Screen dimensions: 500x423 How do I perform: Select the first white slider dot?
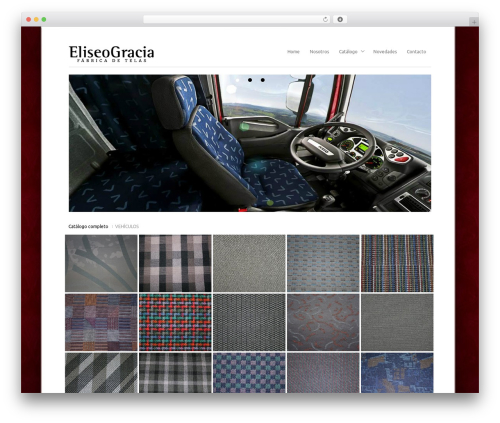coord(237,80)
